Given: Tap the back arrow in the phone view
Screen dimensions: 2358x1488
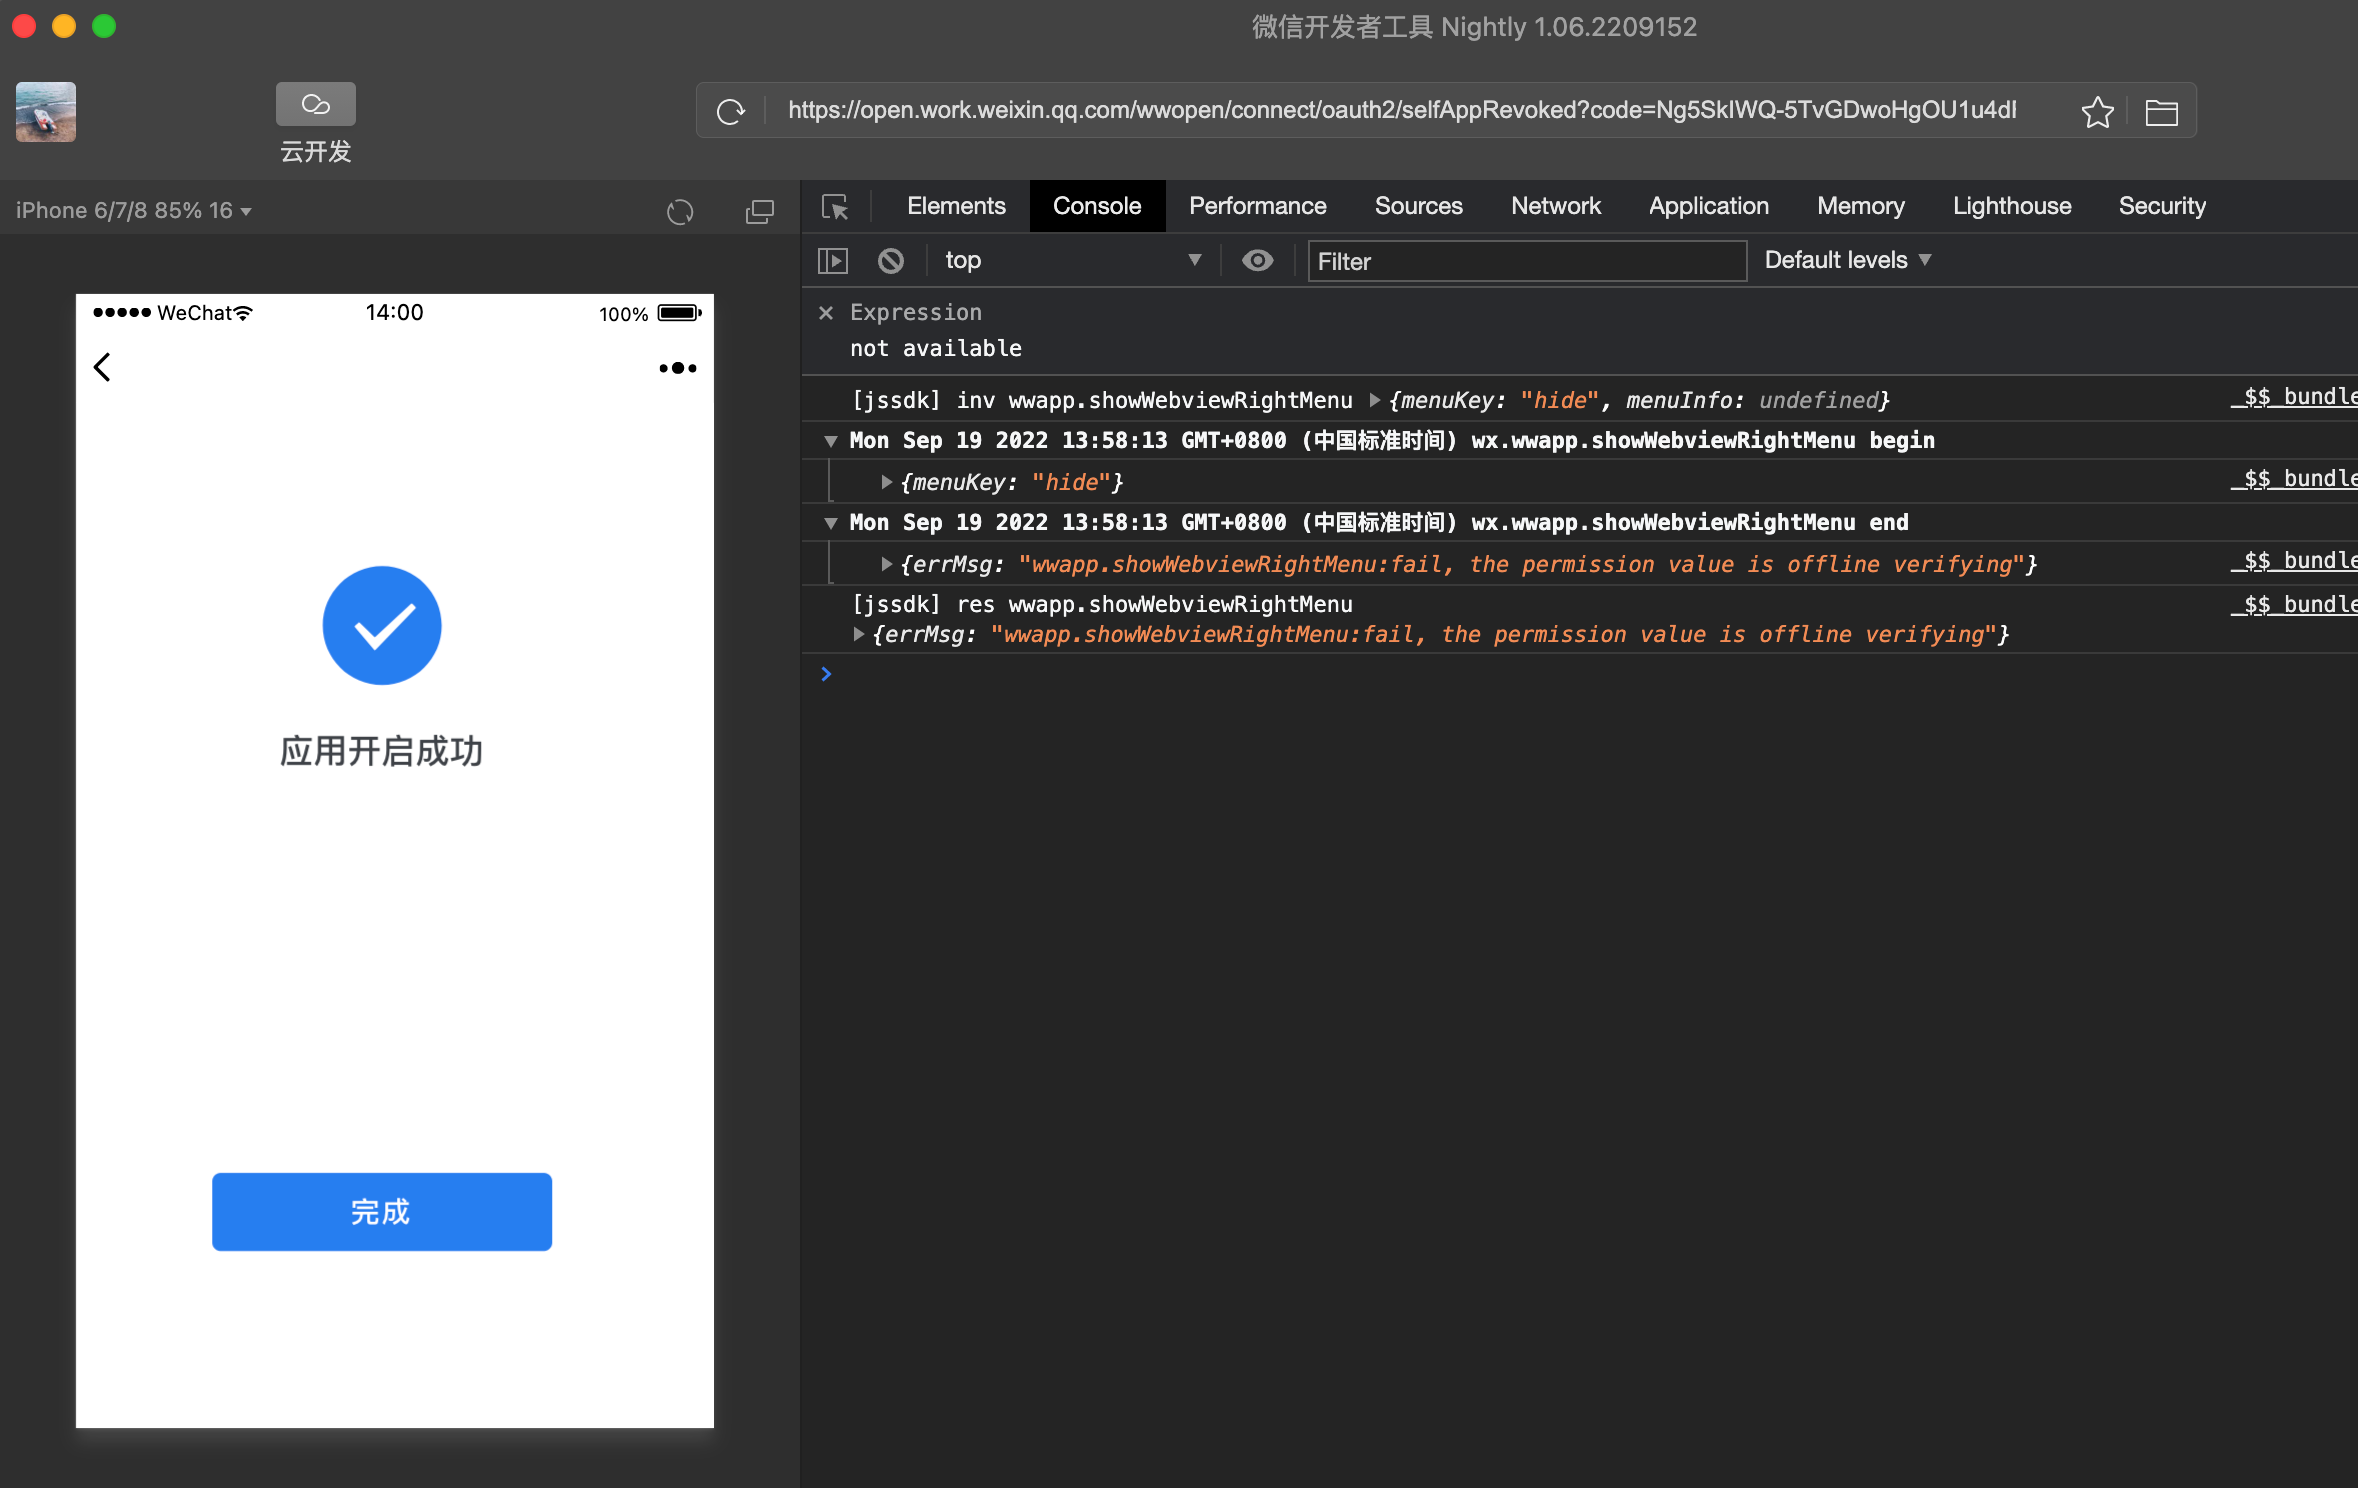Looking at the screenshot, I should [102, 367].
